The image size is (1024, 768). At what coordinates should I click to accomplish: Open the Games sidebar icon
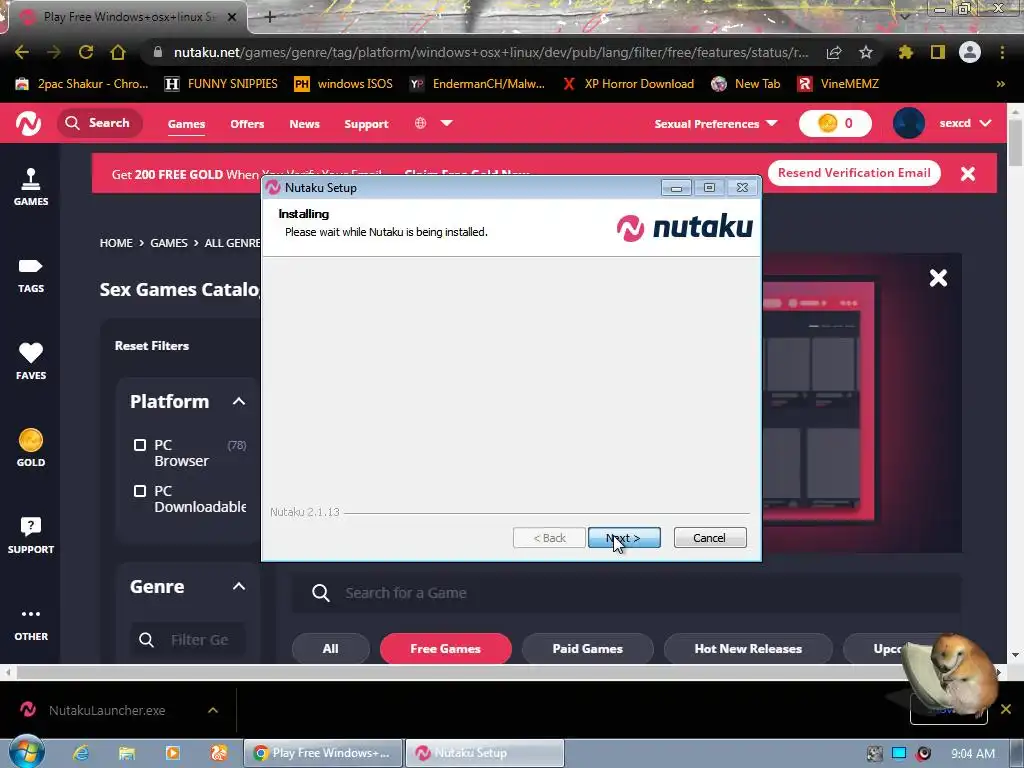click(31, 187)
